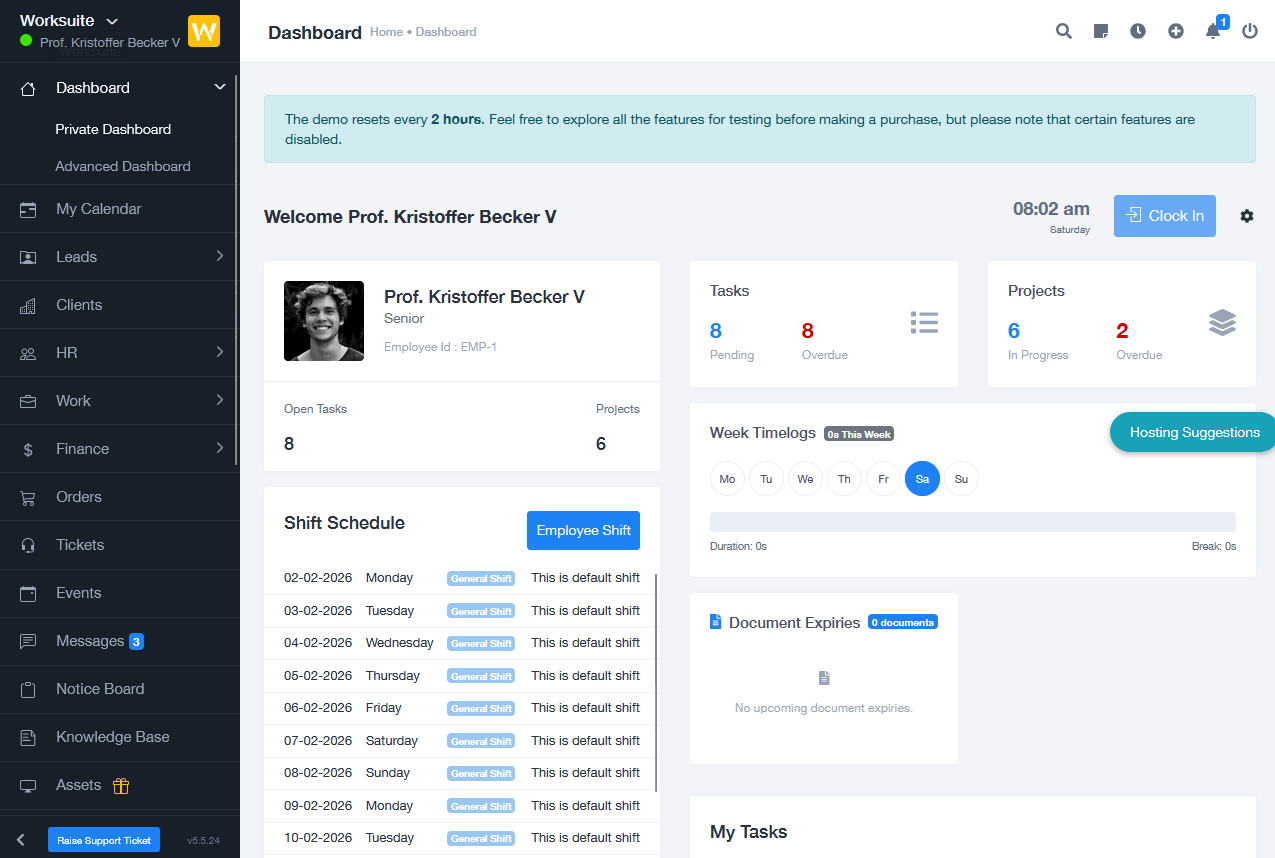Open Advanced Dashboard from sidebar
1275x858 pixels.
[x=122, y=166]
